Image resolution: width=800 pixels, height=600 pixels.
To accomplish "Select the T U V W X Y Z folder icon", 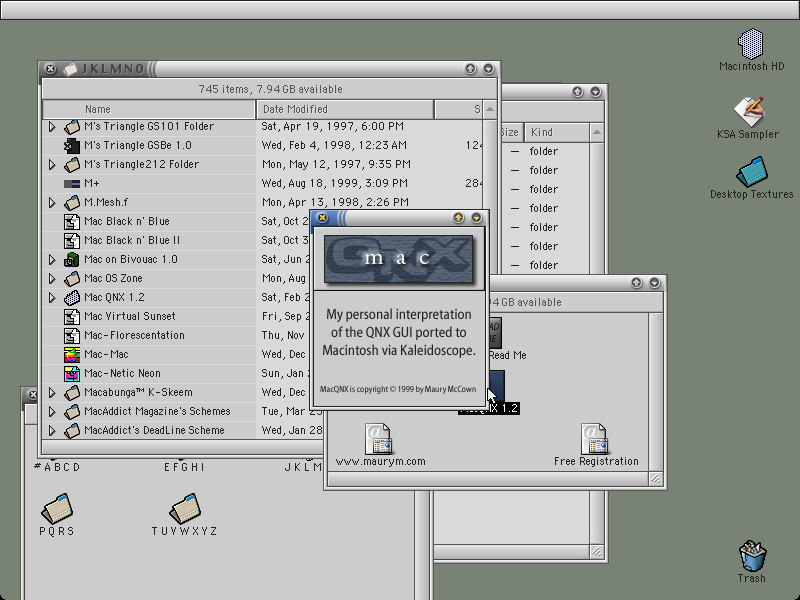I will click(185, 508).
